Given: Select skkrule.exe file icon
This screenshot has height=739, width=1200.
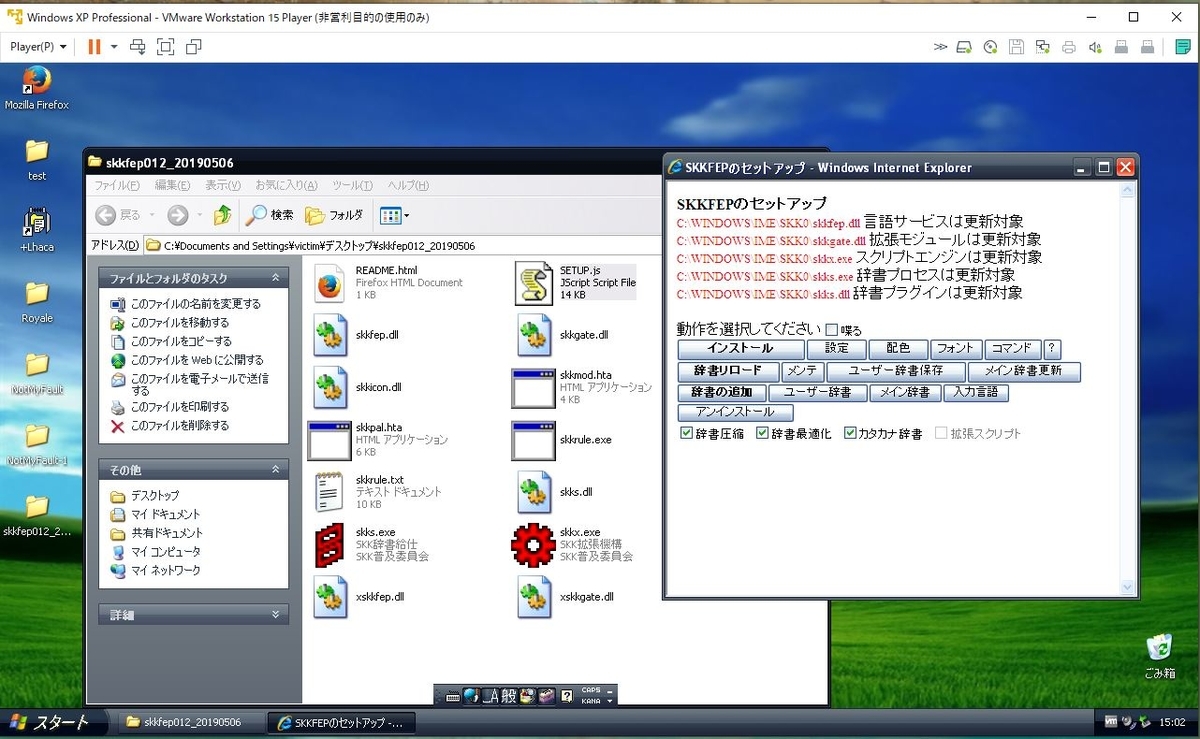Looking at the screenshot, I should click(533, 440).
